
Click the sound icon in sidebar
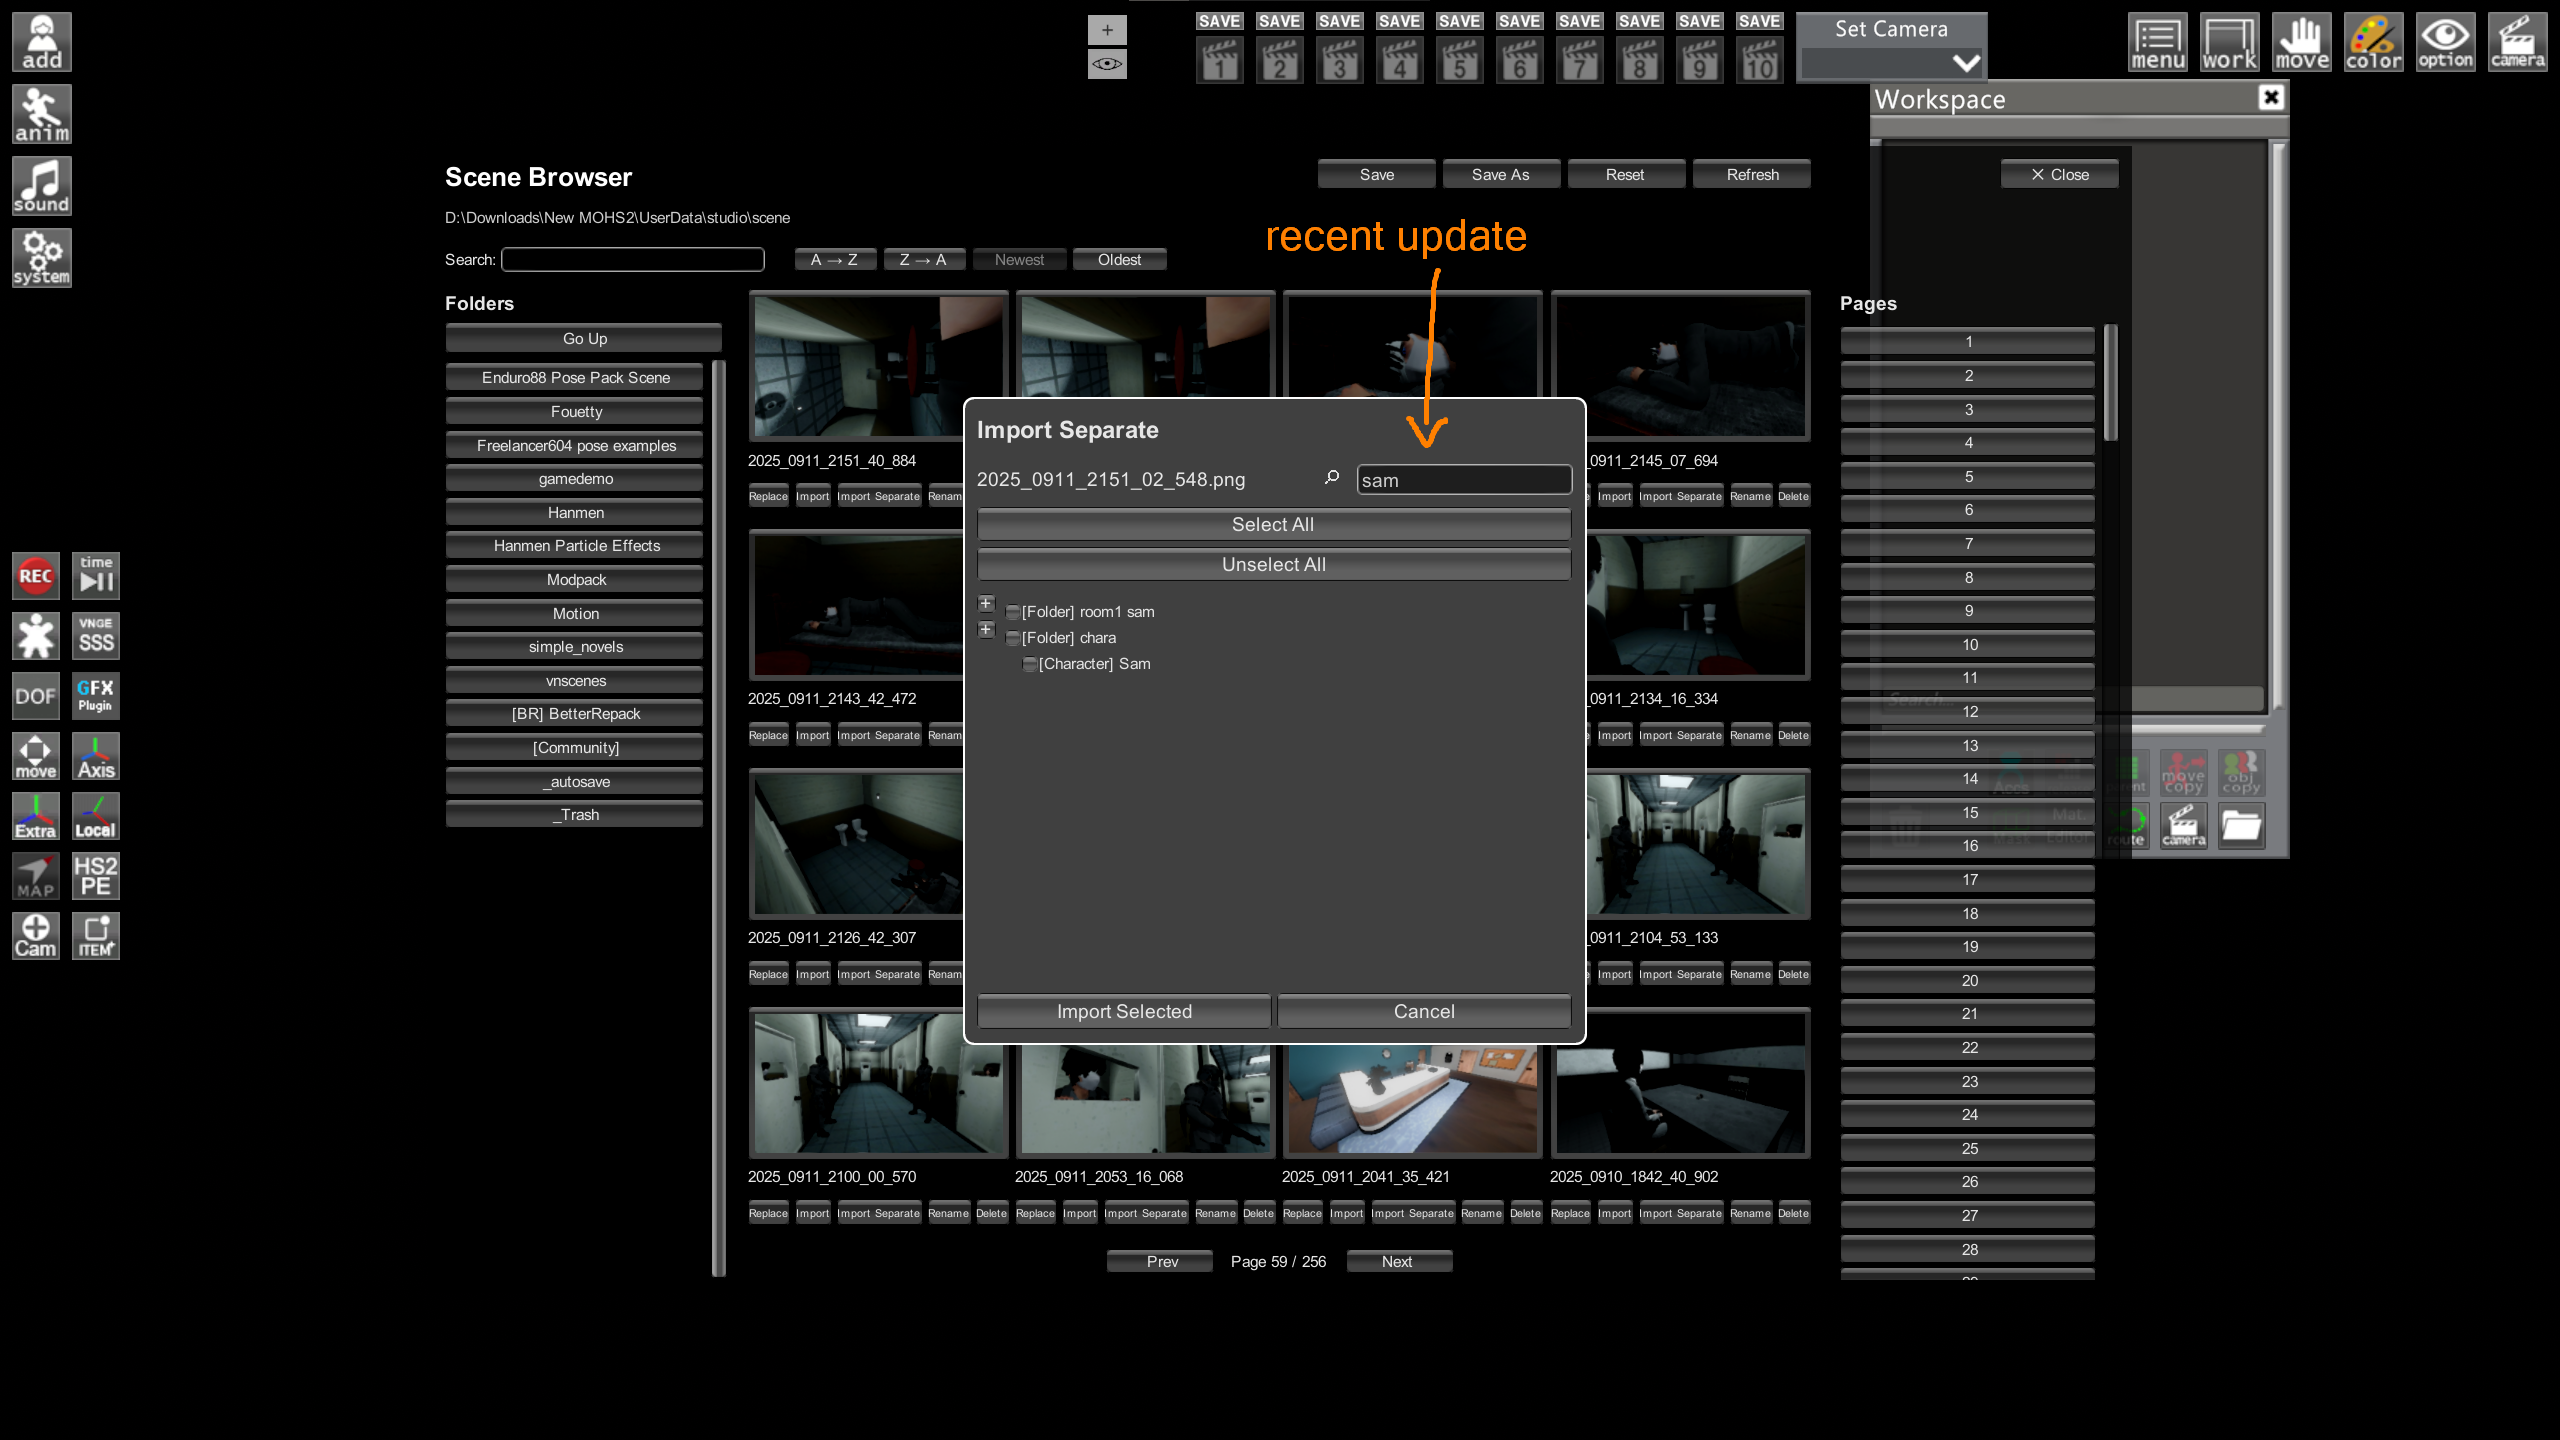[x=41, y=186]
